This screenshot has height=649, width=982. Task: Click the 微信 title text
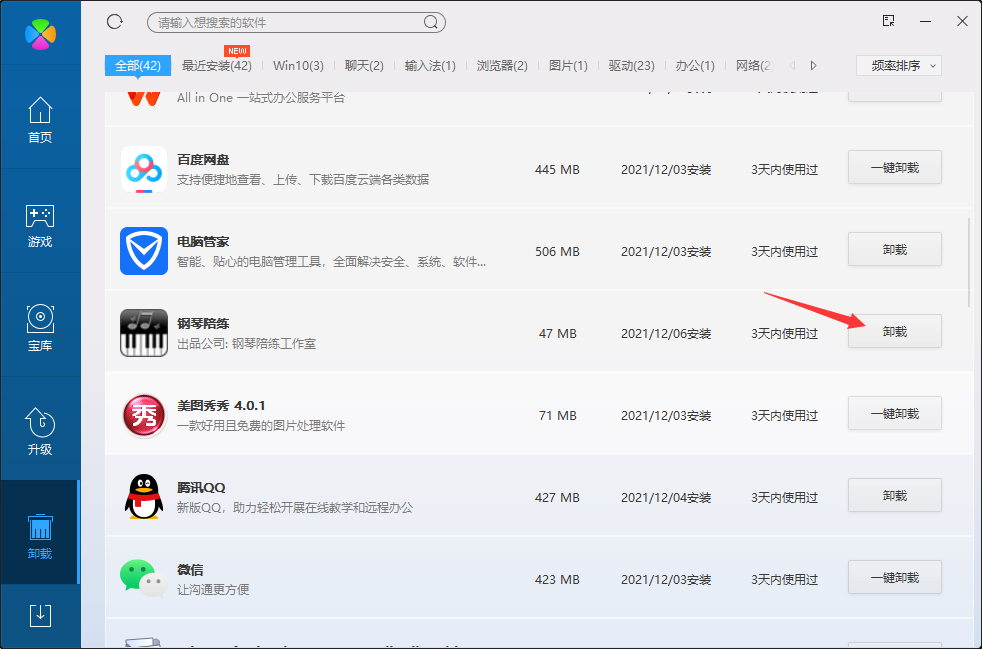[190, 569]
